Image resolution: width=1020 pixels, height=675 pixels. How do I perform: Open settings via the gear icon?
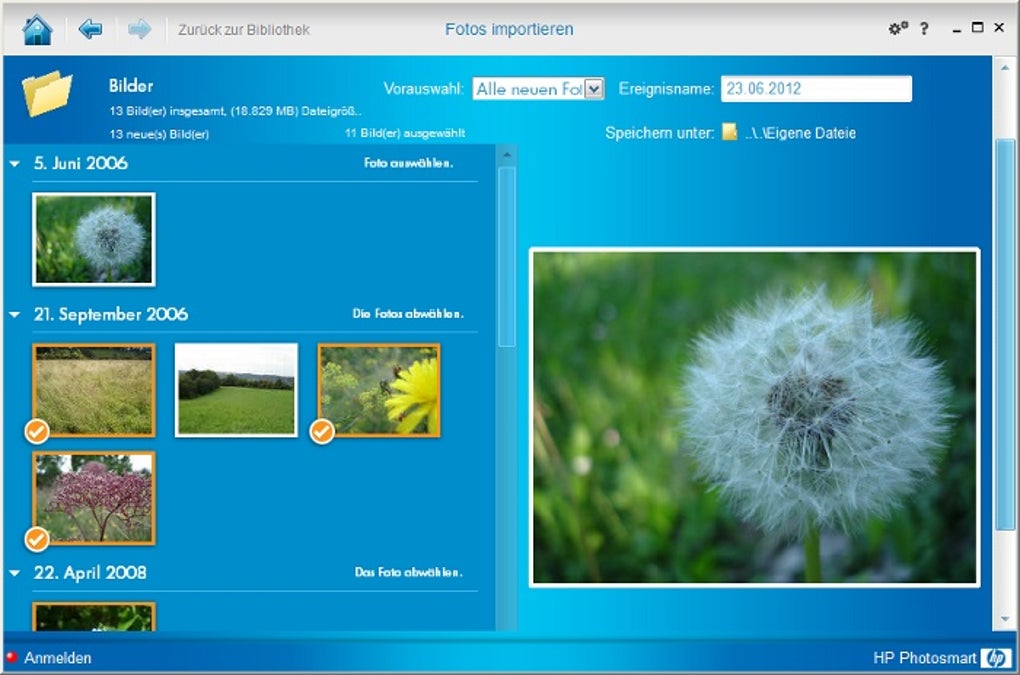pos(896,28)
